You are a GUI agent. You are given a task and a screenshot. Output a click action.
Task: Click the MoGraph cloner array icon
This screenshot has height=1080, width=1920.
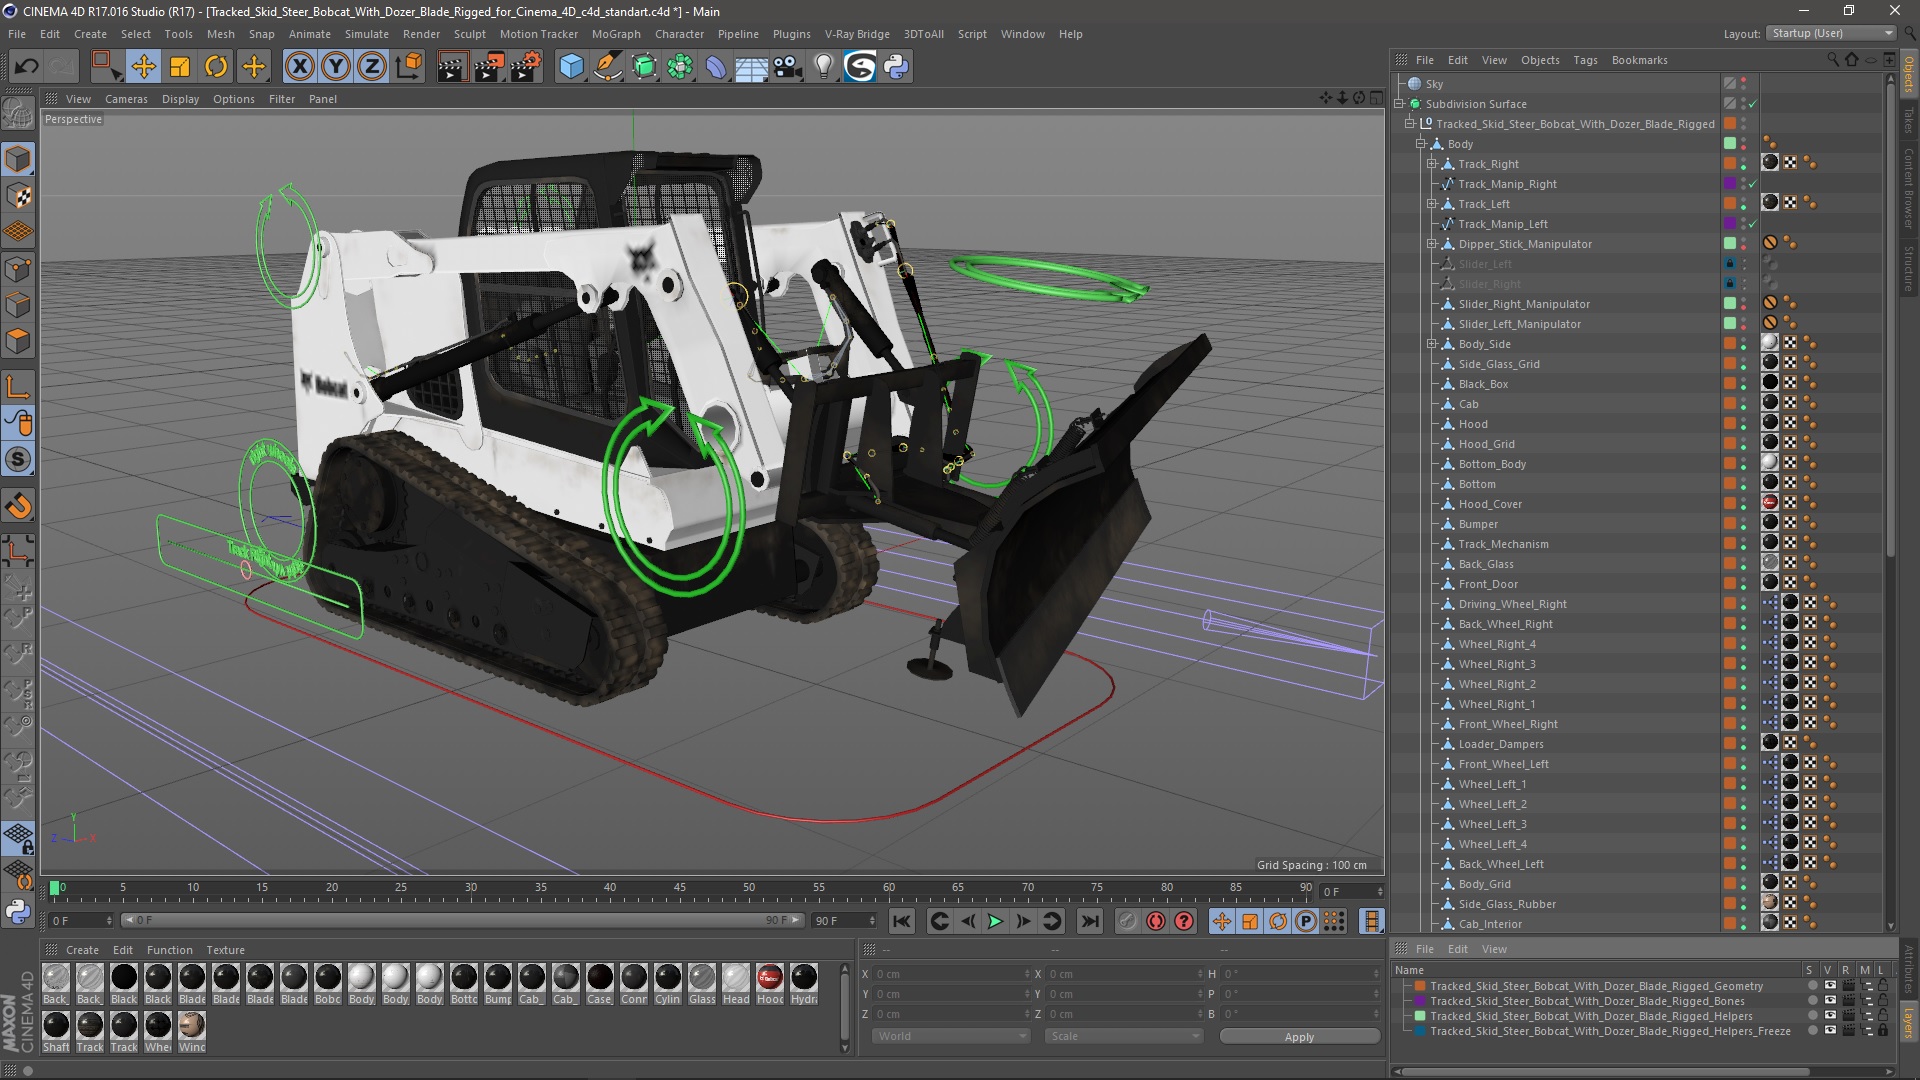click(x=680, y=67)
